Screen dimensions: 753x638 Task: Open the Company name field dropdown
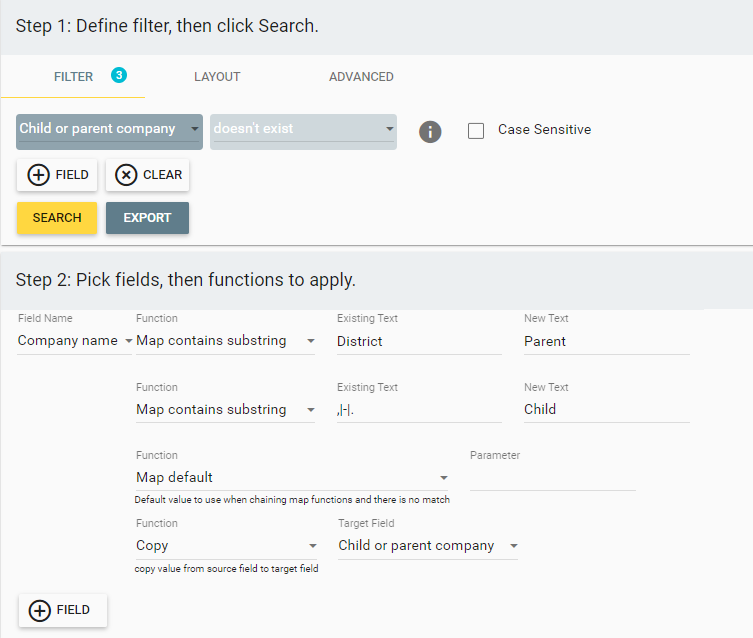74,341
